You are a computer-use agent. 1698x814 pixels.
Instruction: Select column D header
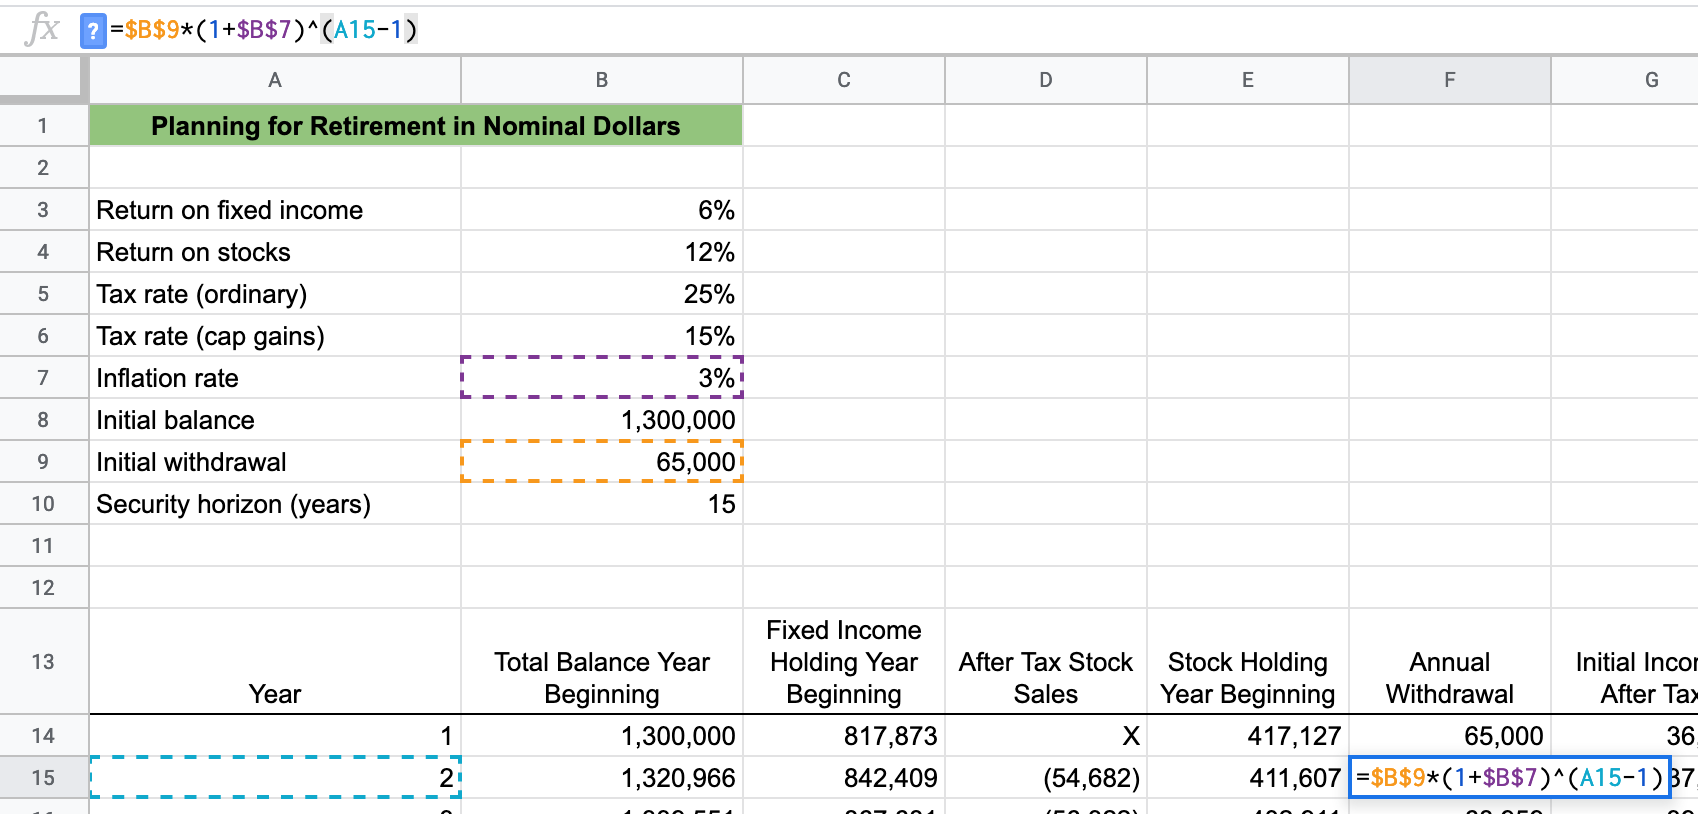pos(1046,80)
